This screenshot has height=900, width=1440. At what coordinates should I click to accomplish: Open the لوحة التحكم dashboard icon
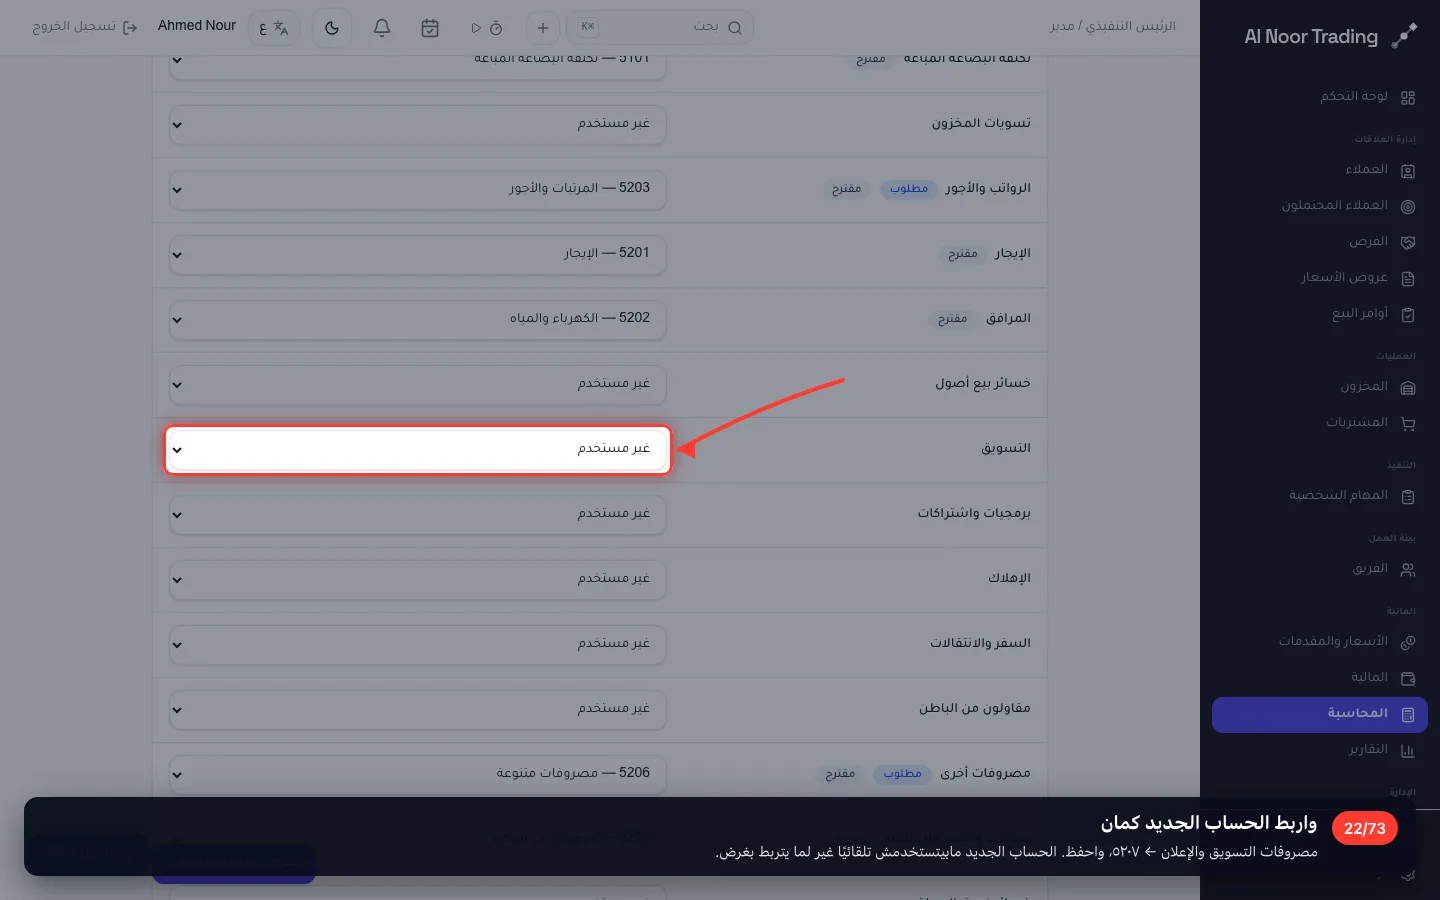[1408, 98]
